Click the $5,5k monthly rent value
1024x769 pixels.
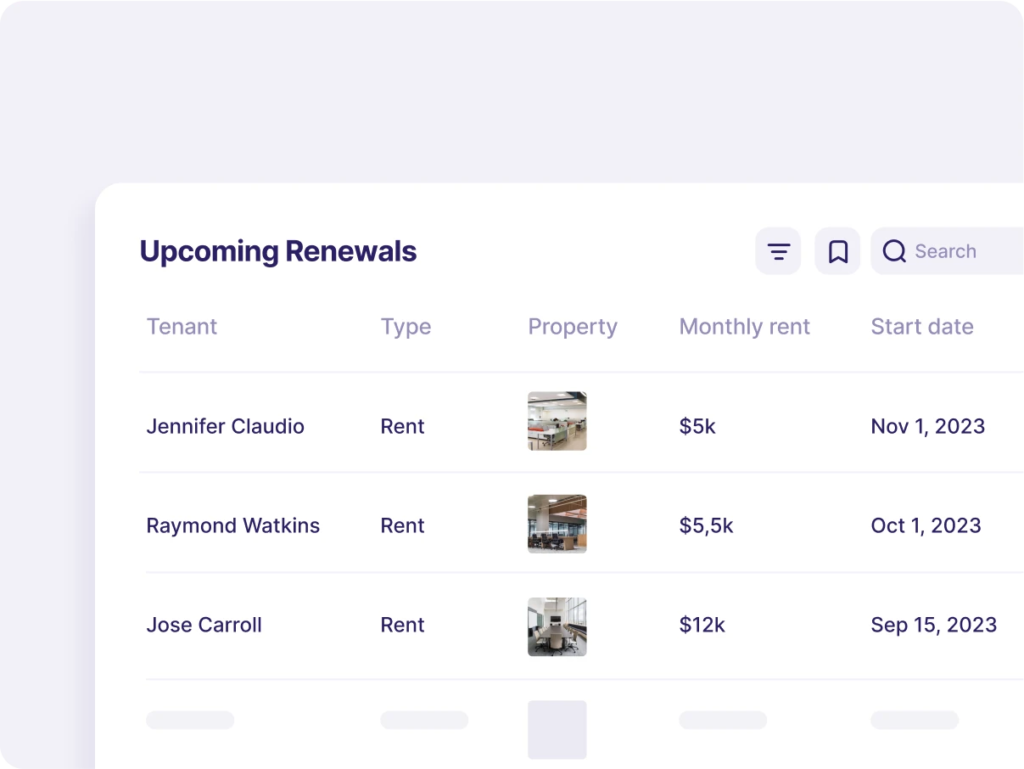[706, 526]
